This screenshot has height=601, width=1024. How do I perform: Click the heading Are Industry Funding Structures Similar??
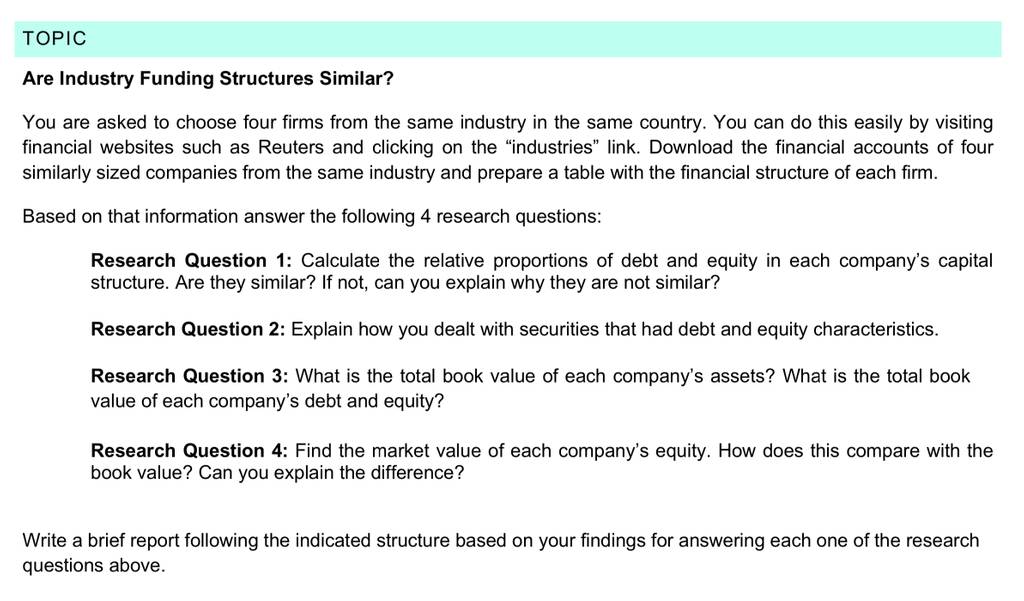pos(208,78)
